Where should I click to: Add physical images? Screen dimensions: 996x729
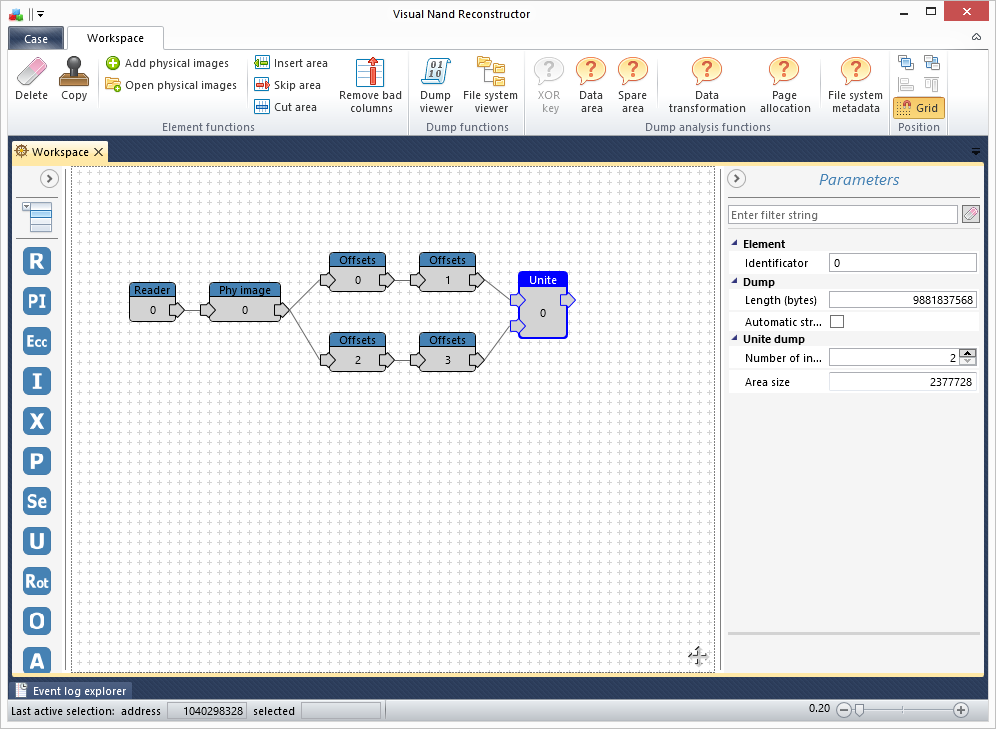point(167,63)
